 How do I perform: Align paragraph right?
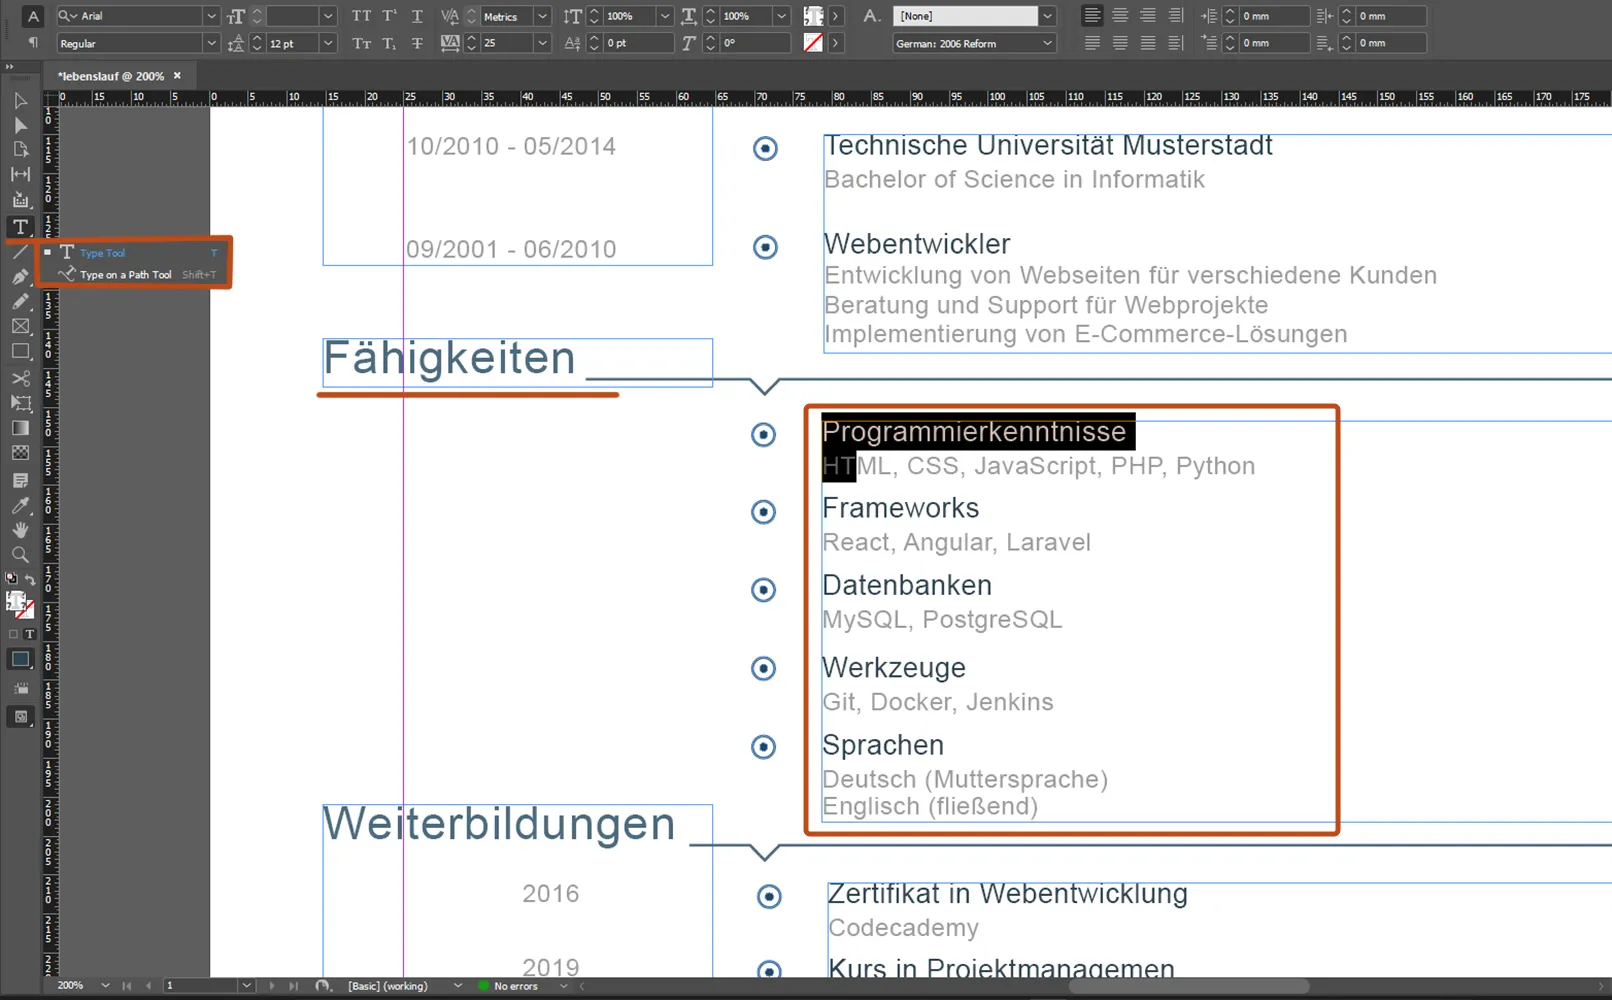click(x=1148, y=16)
